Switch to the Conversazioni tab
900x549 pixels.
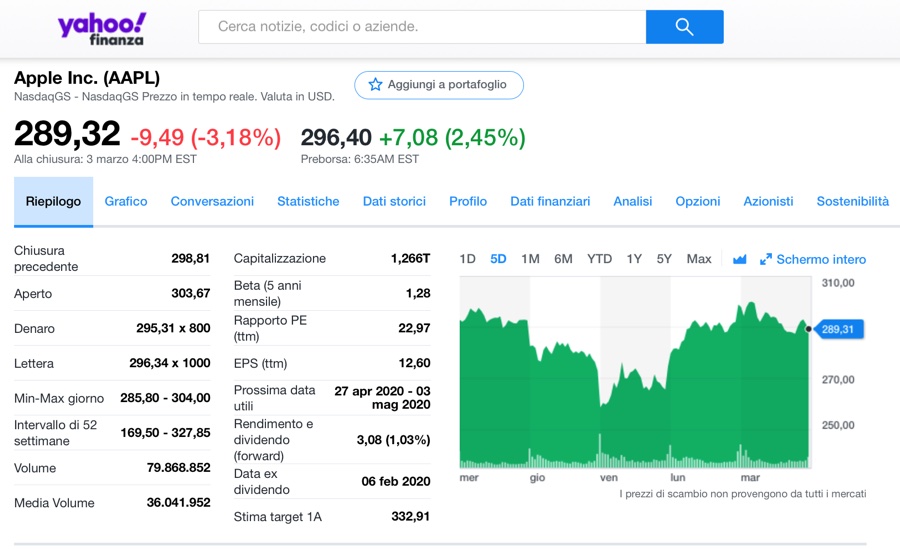coord(212,201)
